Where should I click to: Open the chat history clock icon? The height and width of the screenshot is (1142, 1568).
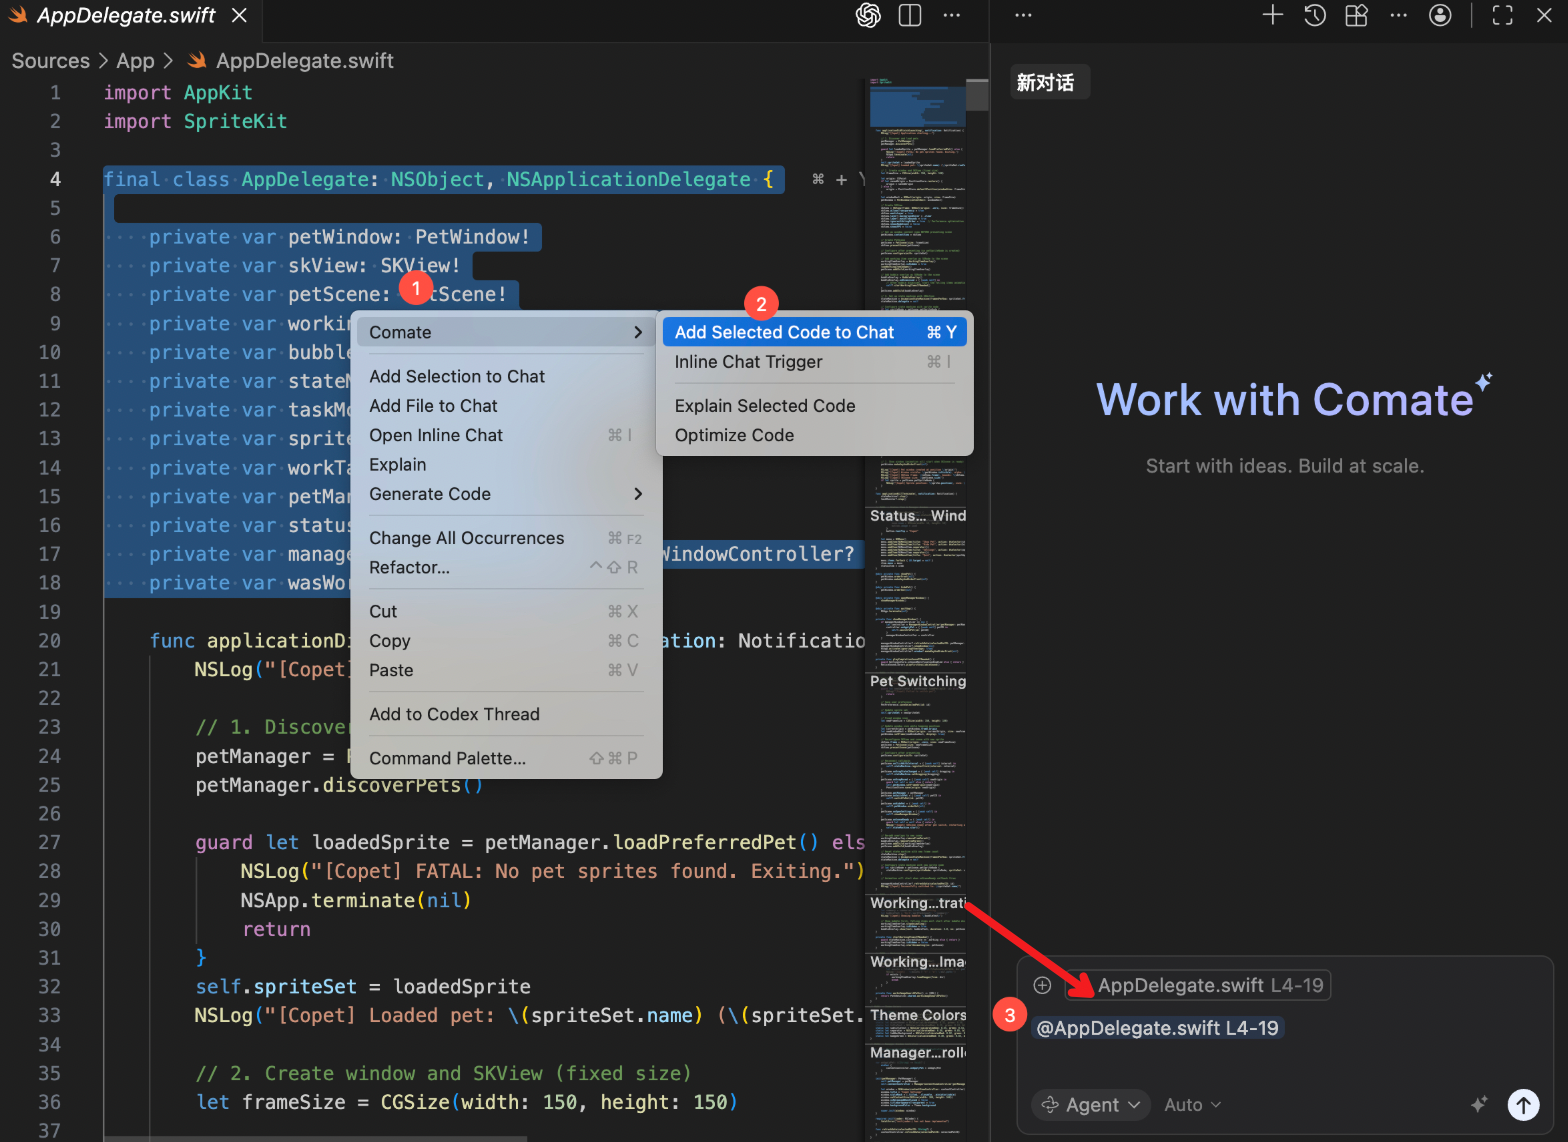(1315, 15)
